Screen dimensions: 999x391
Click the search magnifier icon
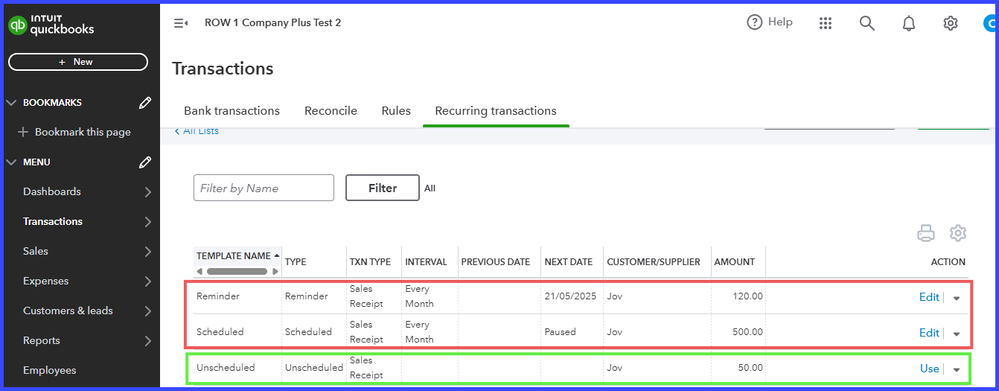[x=866, y=23]
